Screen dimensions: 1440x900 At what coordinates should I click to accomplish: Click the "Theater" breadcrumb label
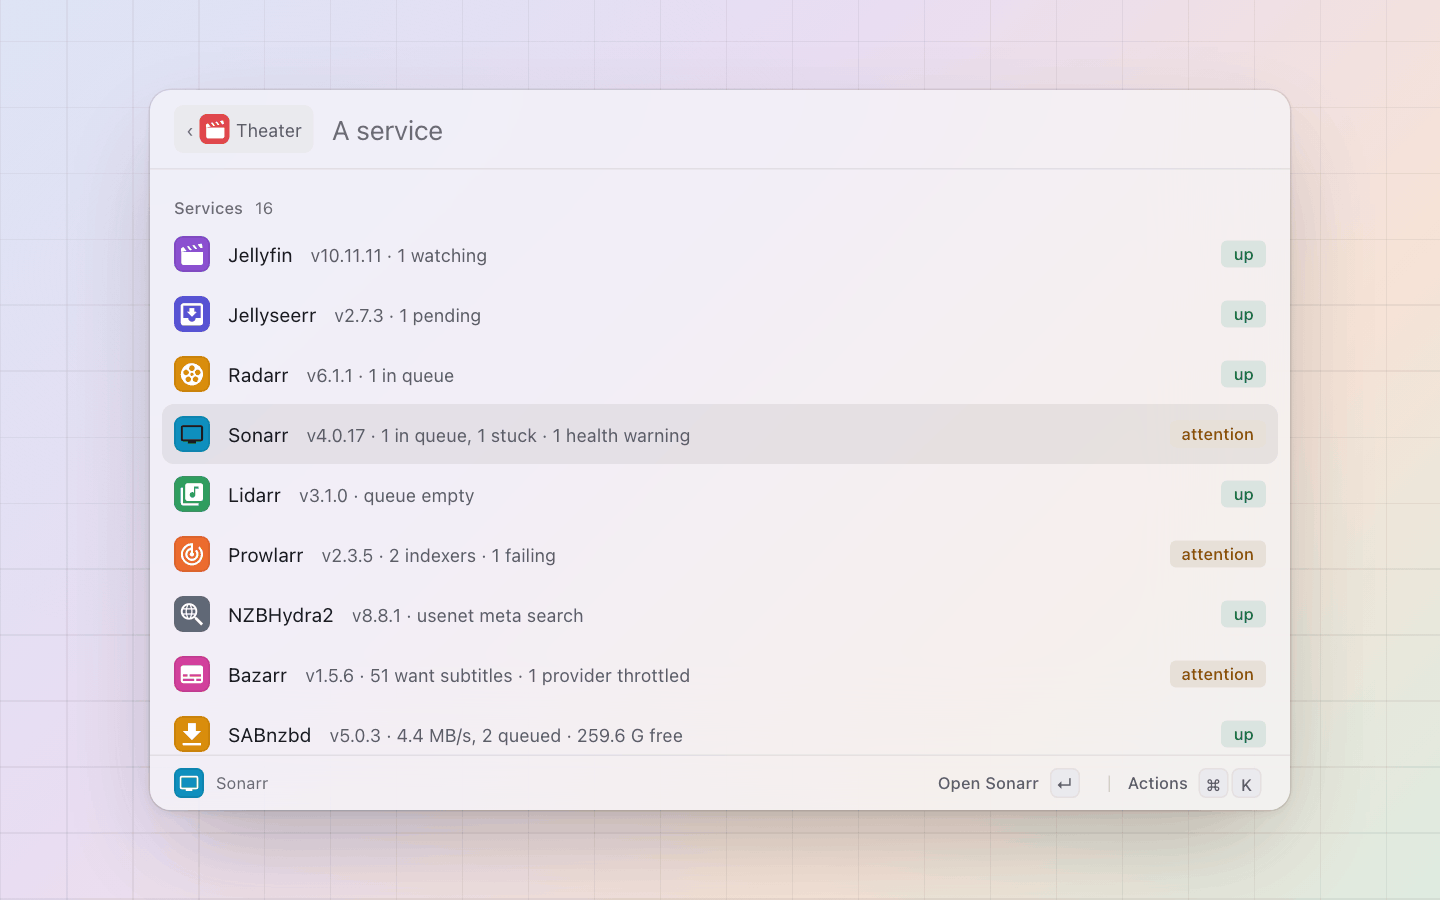pos(269,131)
